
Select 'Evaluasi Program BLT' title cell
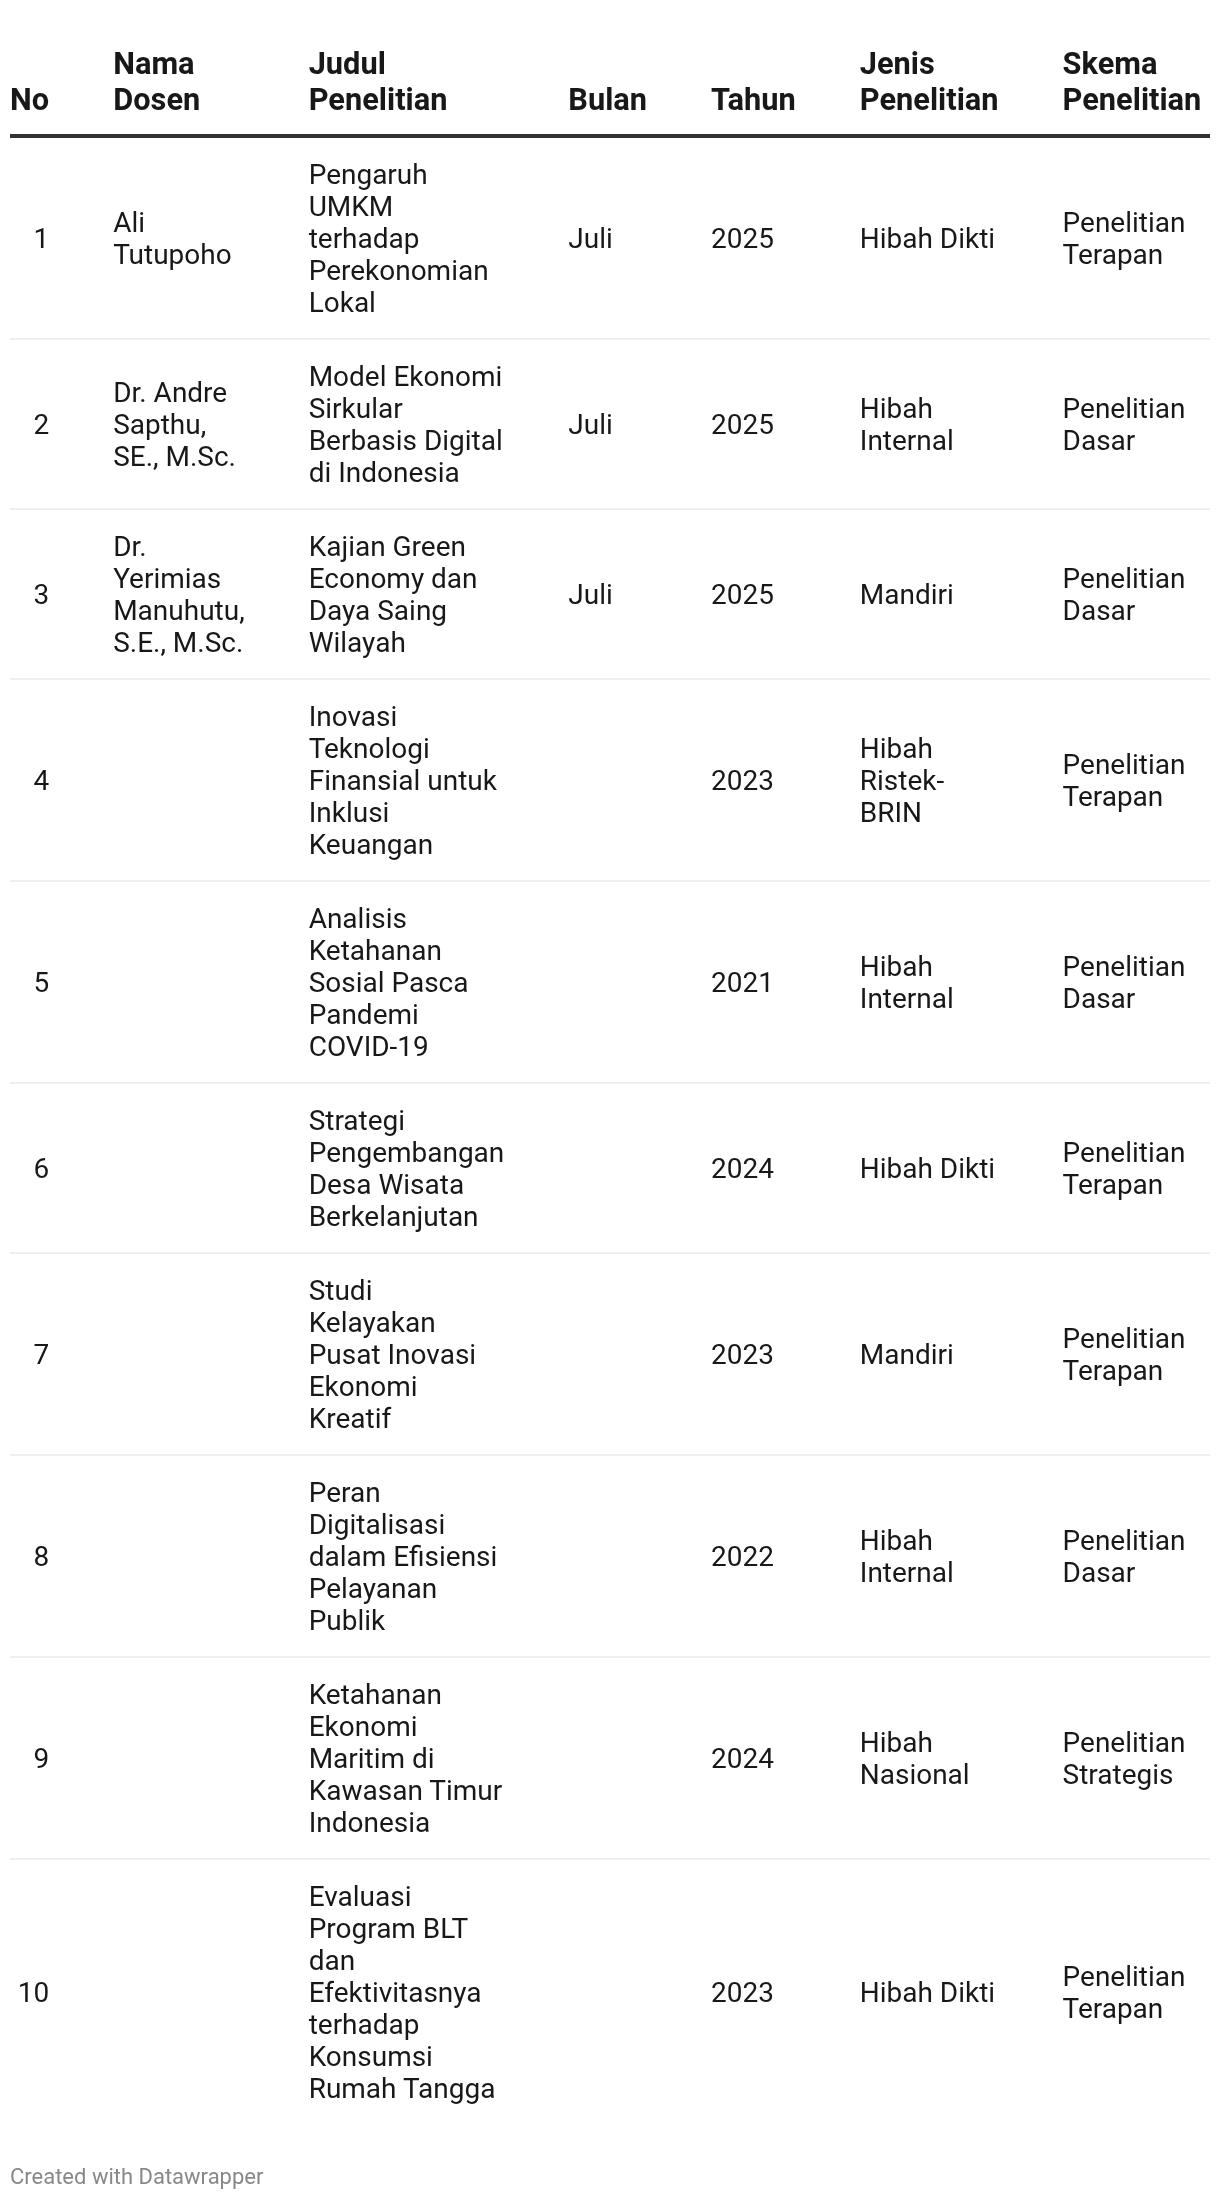pyautogui.click(x=402, y=1992)
